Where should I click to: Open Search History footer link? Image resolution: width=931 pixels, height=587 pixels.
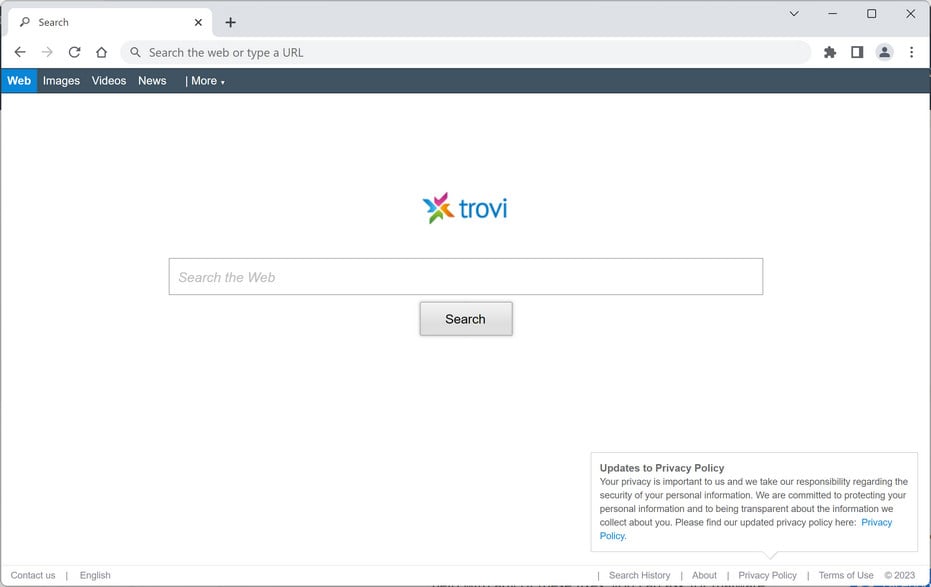pos(639,575)
